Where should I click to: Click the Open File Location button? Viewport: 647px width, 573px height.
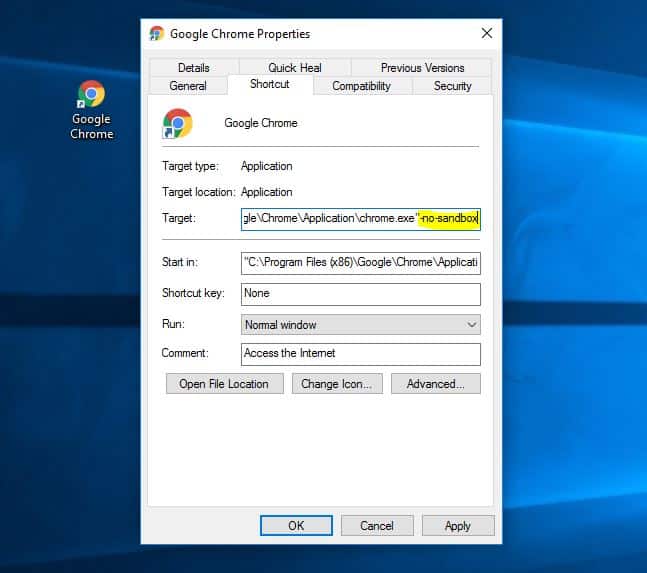[x=224, y=384]
